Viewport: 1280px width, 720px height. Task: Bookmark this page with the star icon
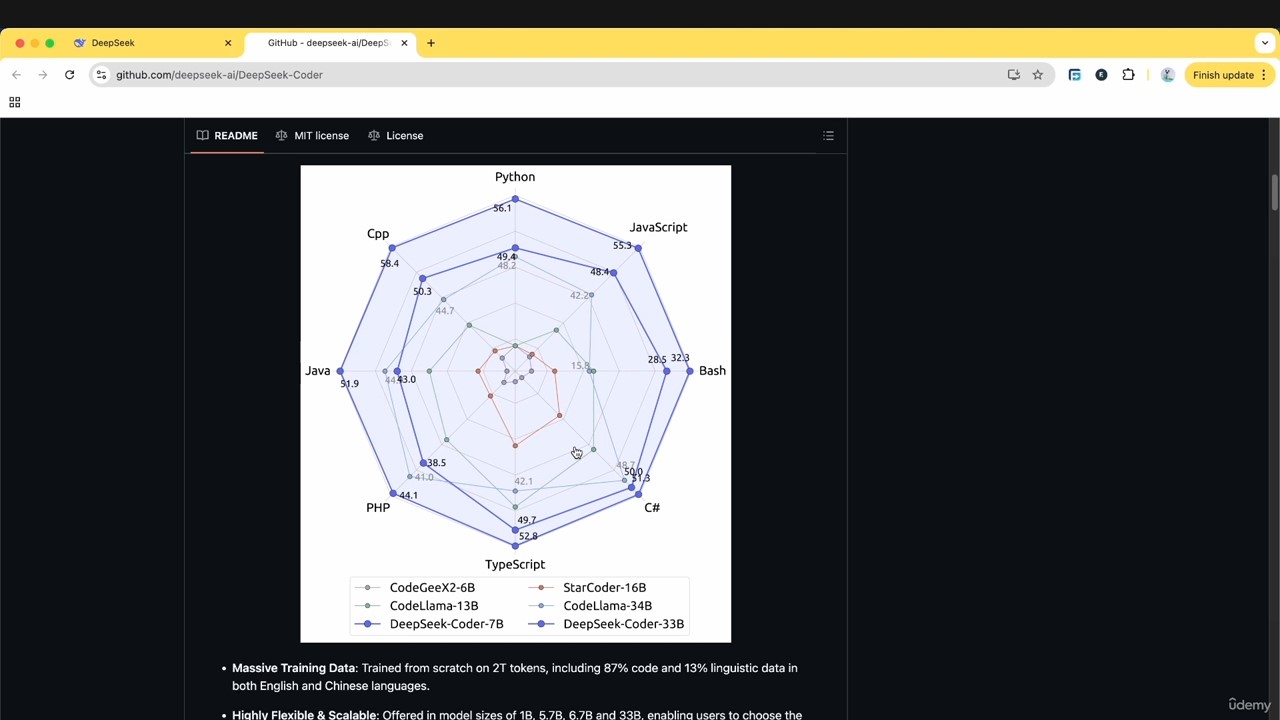pyautogui.click(x=1038, y=75)
